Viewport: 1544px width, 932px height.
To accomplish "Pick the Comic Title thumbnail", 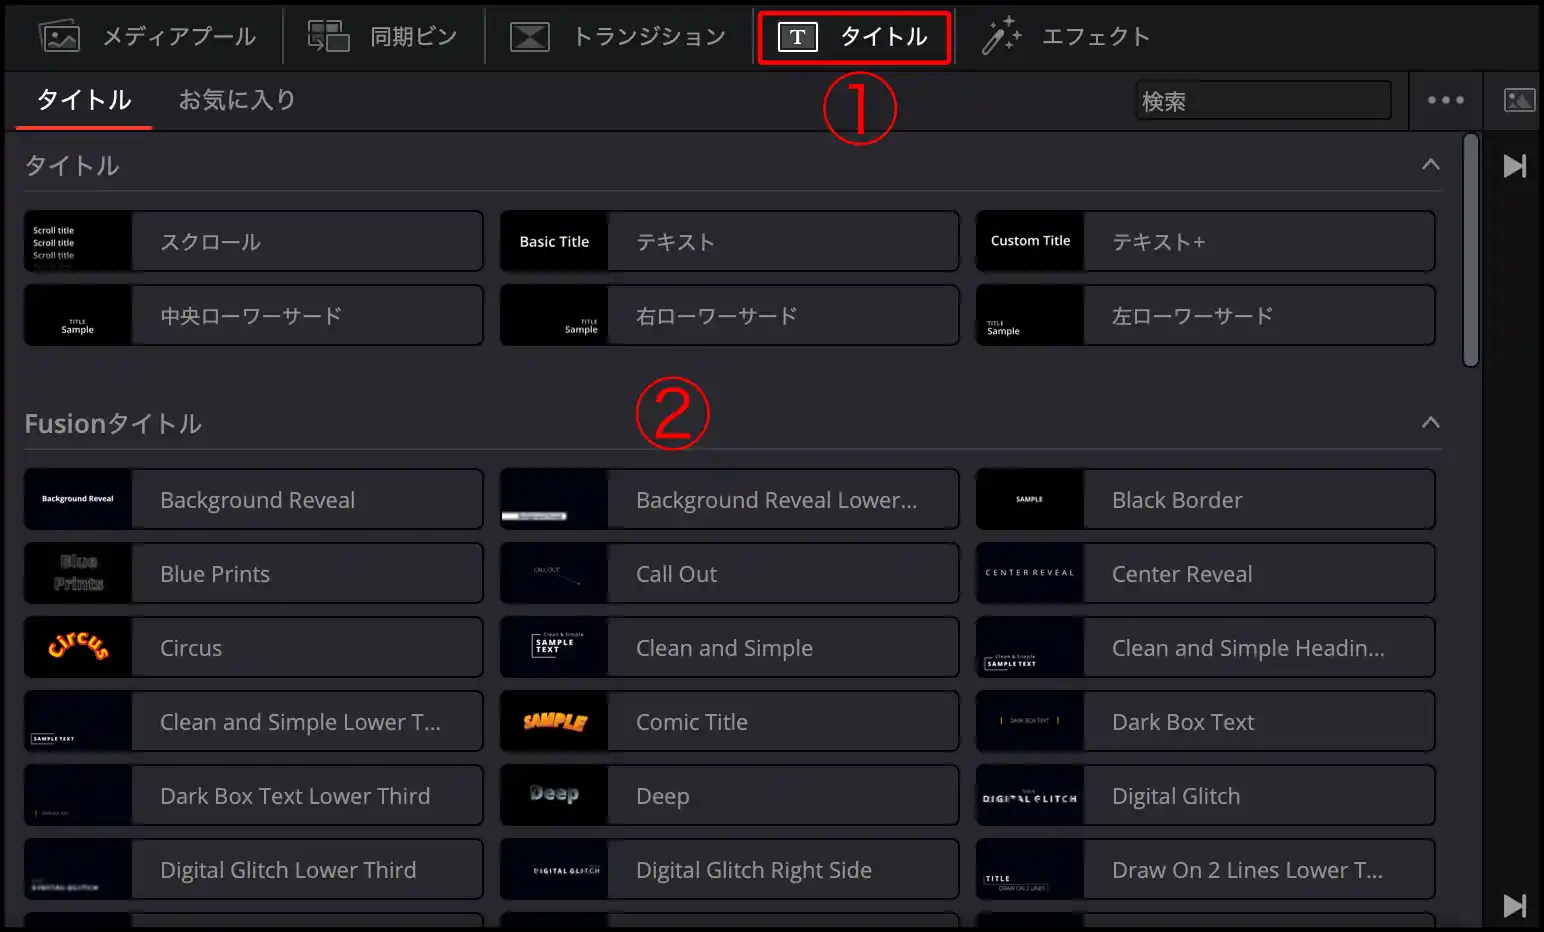I will pos(554,721).
